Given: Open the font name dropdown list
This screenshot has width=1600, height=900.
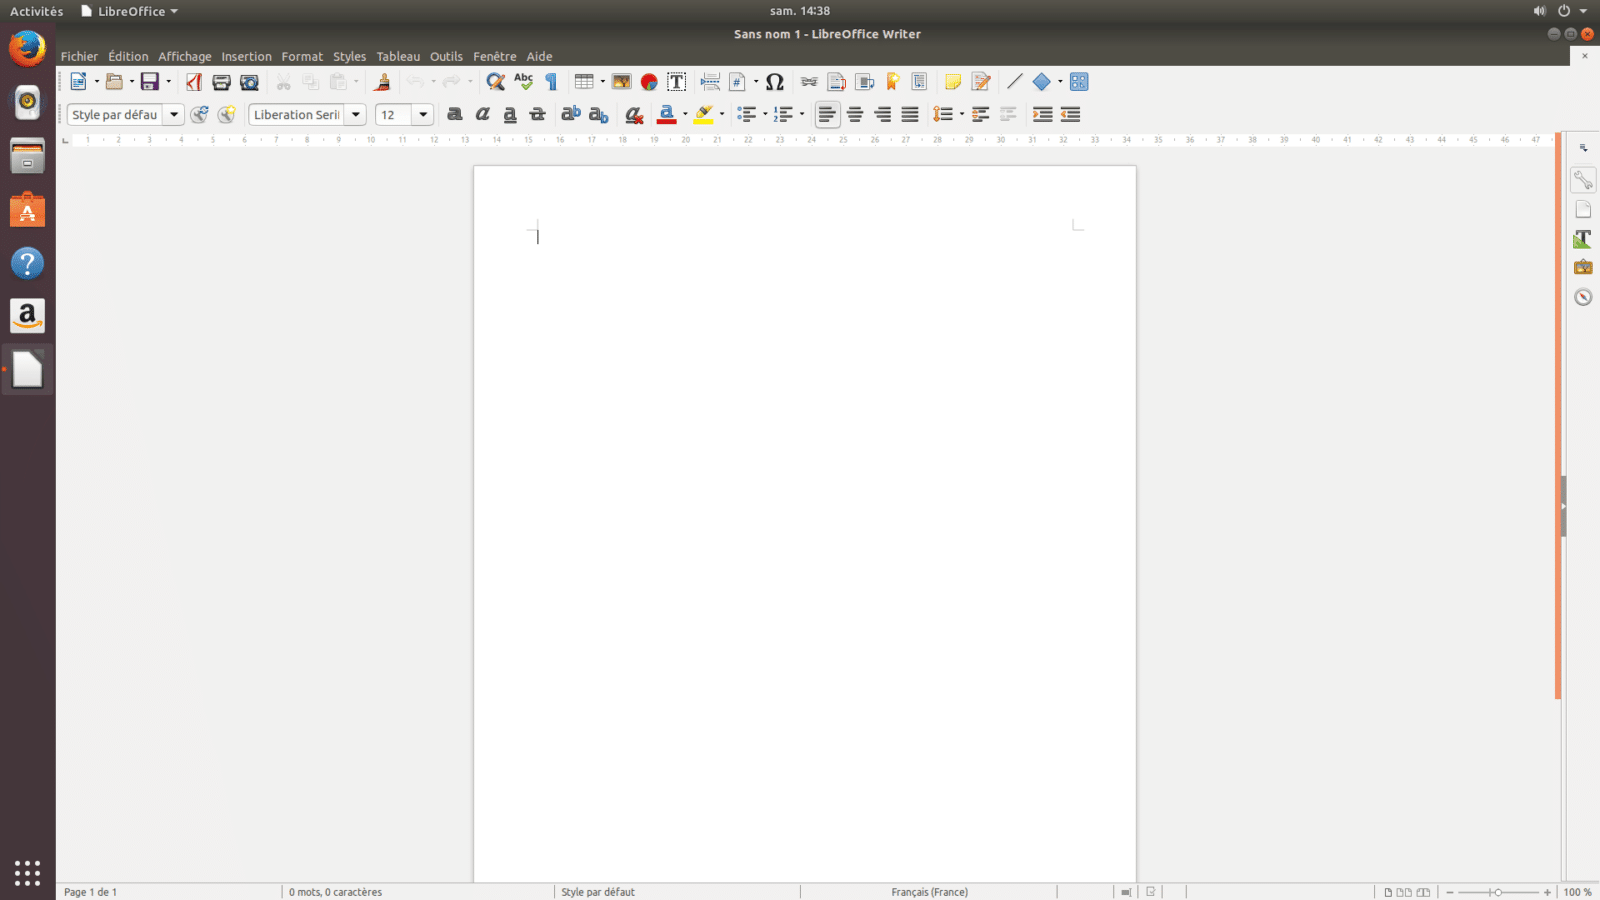Looking at the screenshot, I should [x=356, y=115].
